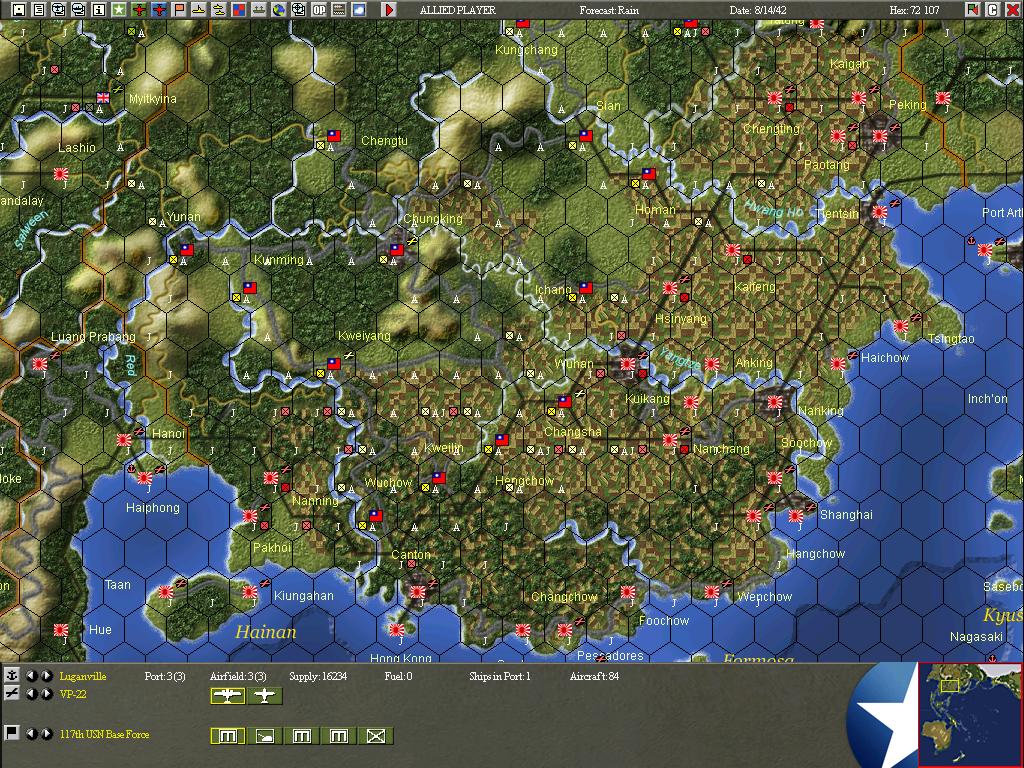1024x768 pixels.
Task: Select the infantry crossed-box unit icon
Action: [376, 736]
